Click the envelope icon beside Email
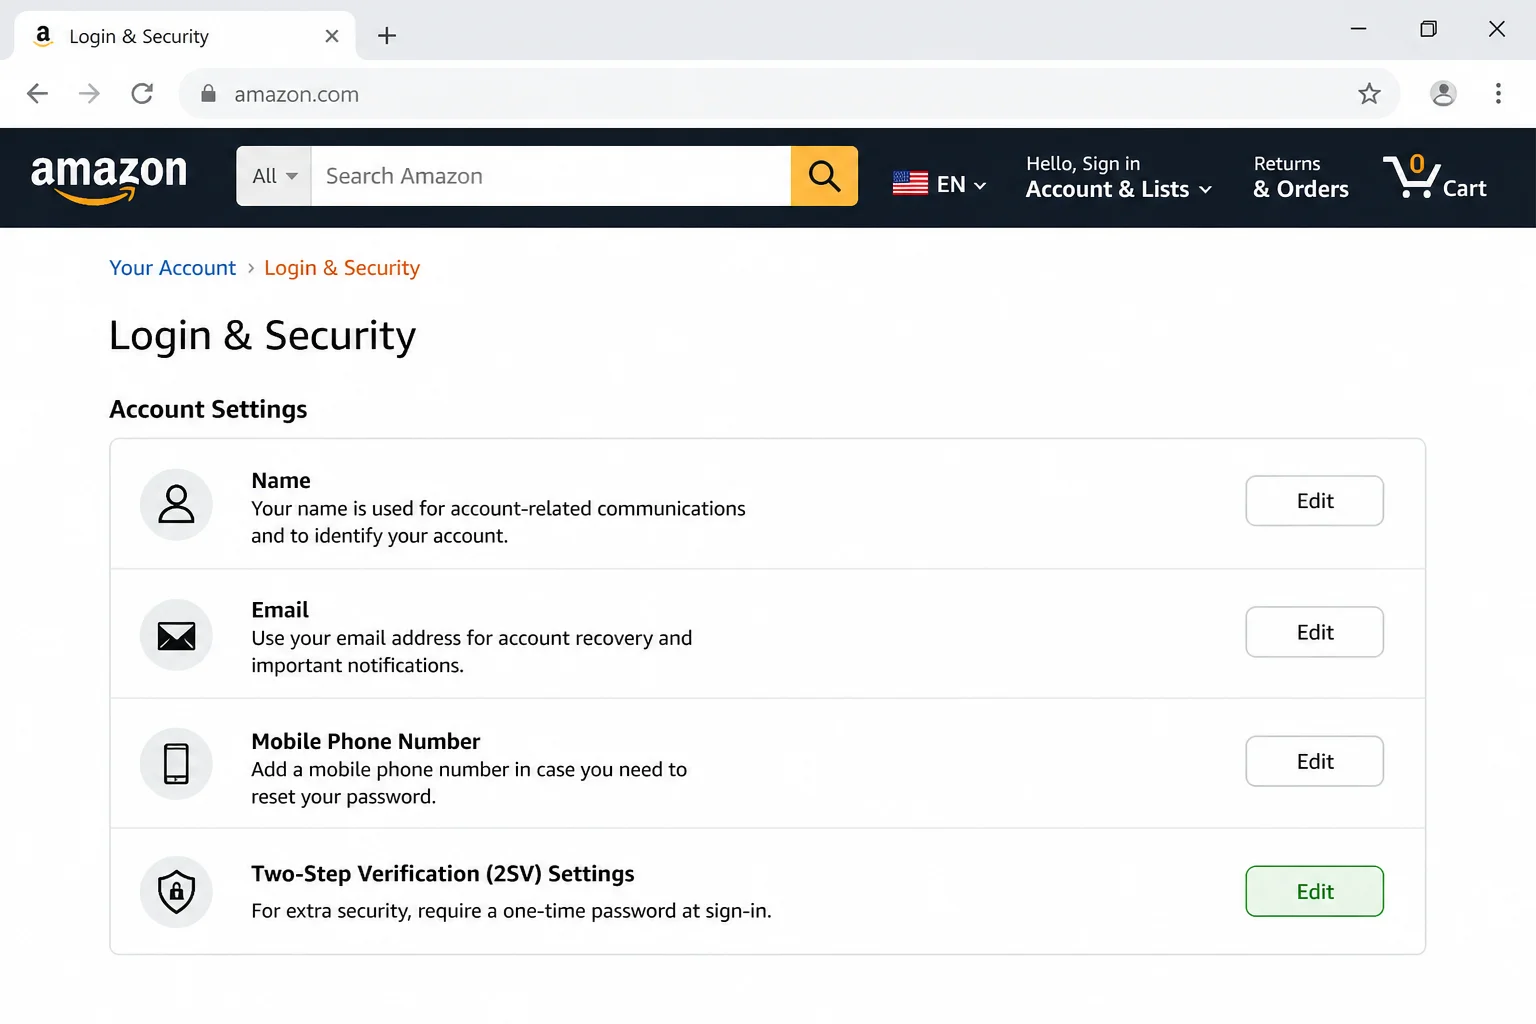This screenshot has width=1536, height=1024. pyautogui.click(x=176, y=635)
